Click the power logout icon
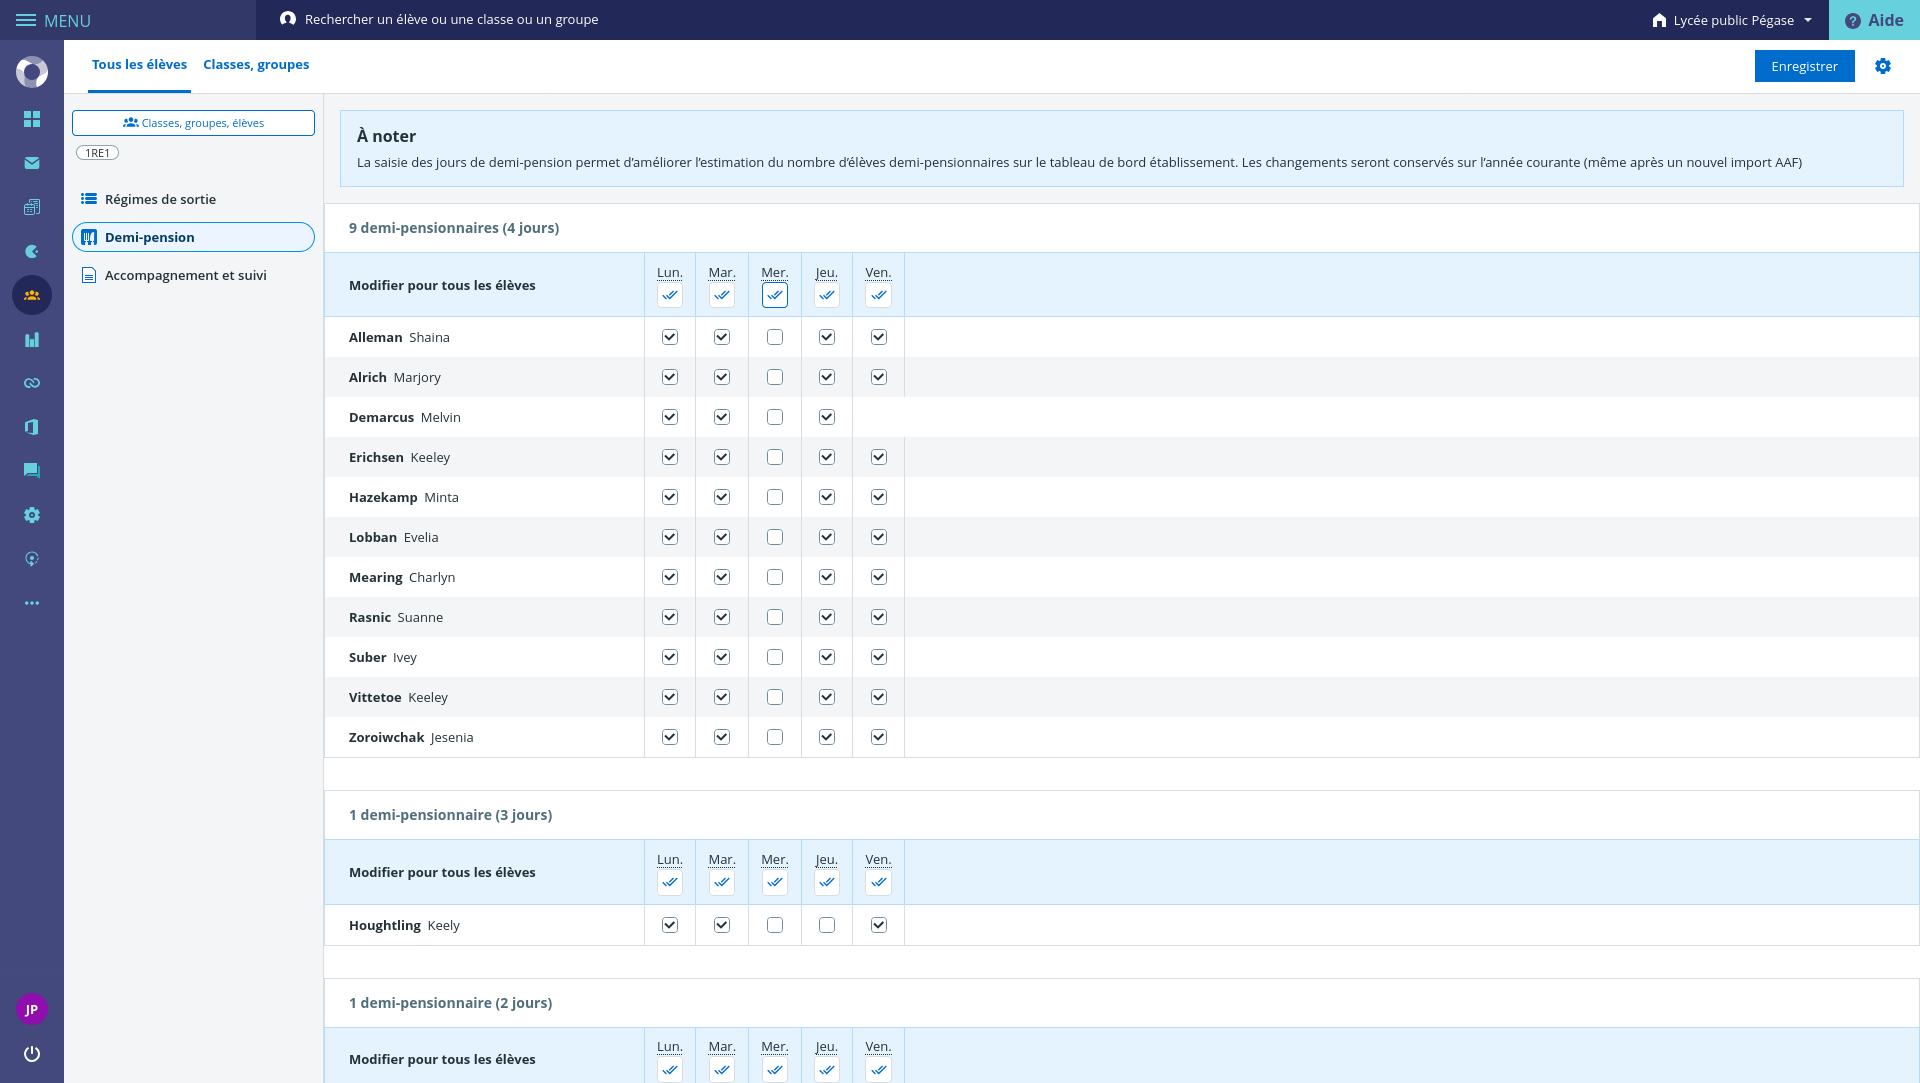Image resolution: width=1920 pixels, height=1083 pixels. click(x=32, y=1054)
